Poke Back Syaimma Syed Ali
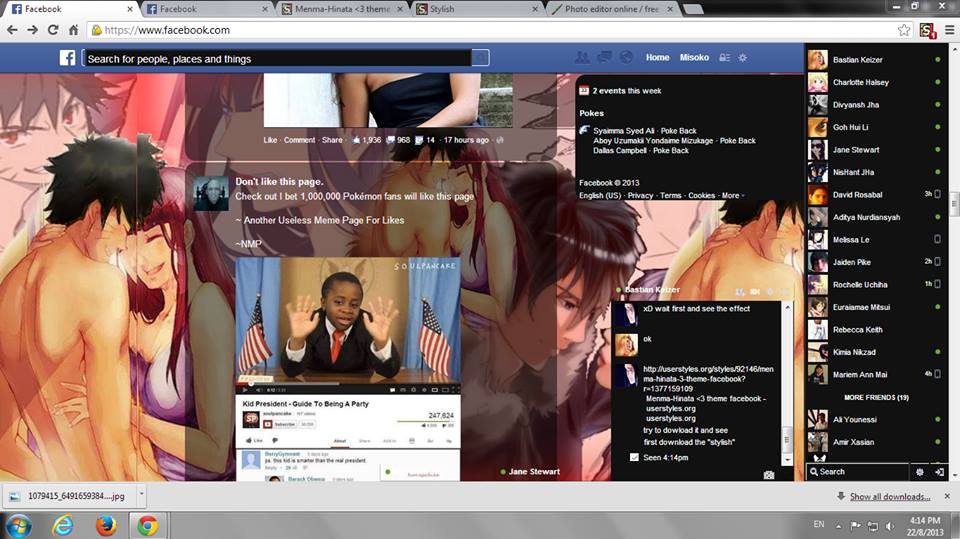This screenshot has width=960, height=539. (678, 130)
